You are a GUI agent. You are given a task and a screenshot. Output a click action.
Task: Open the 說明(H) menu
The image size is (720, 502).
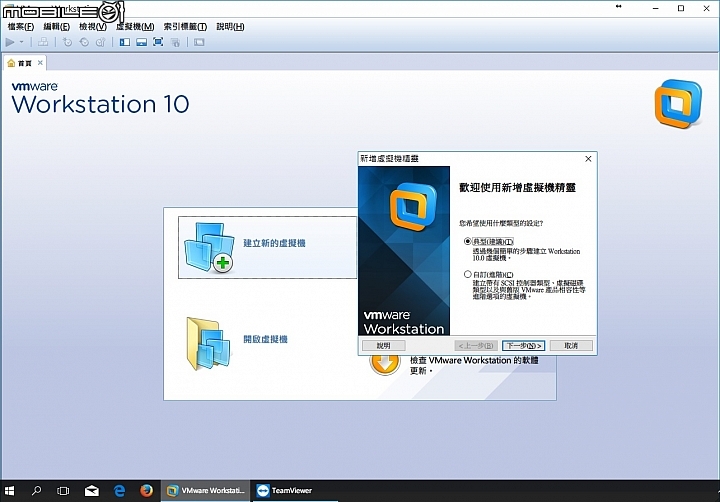point(230,27)
